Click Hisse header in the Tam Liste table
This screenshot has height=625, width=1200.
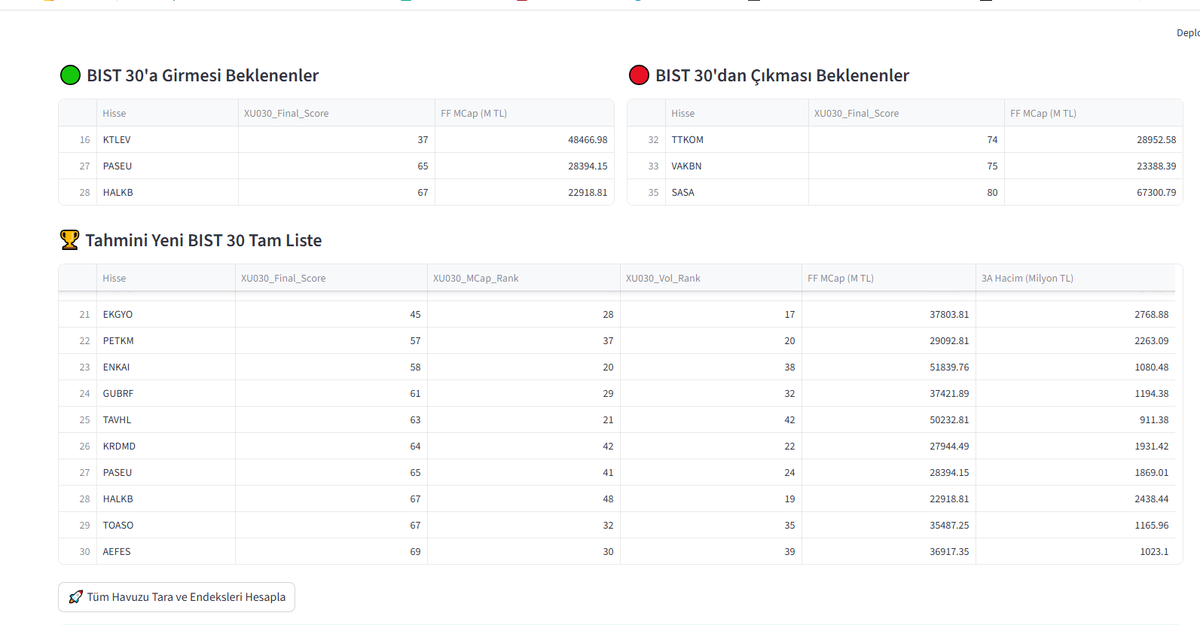tap(166, 278)
